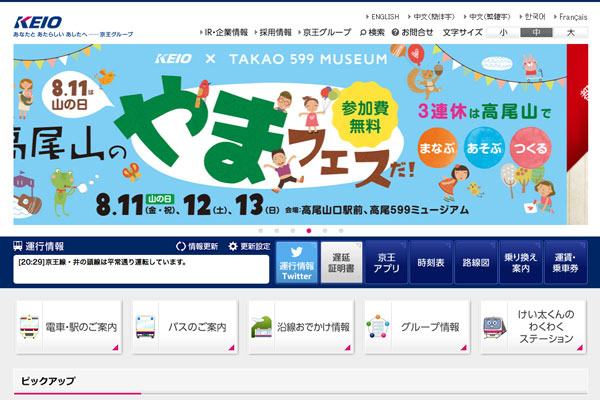Open けい太くんのわくわくステーション label

click(x=546, y=327)
